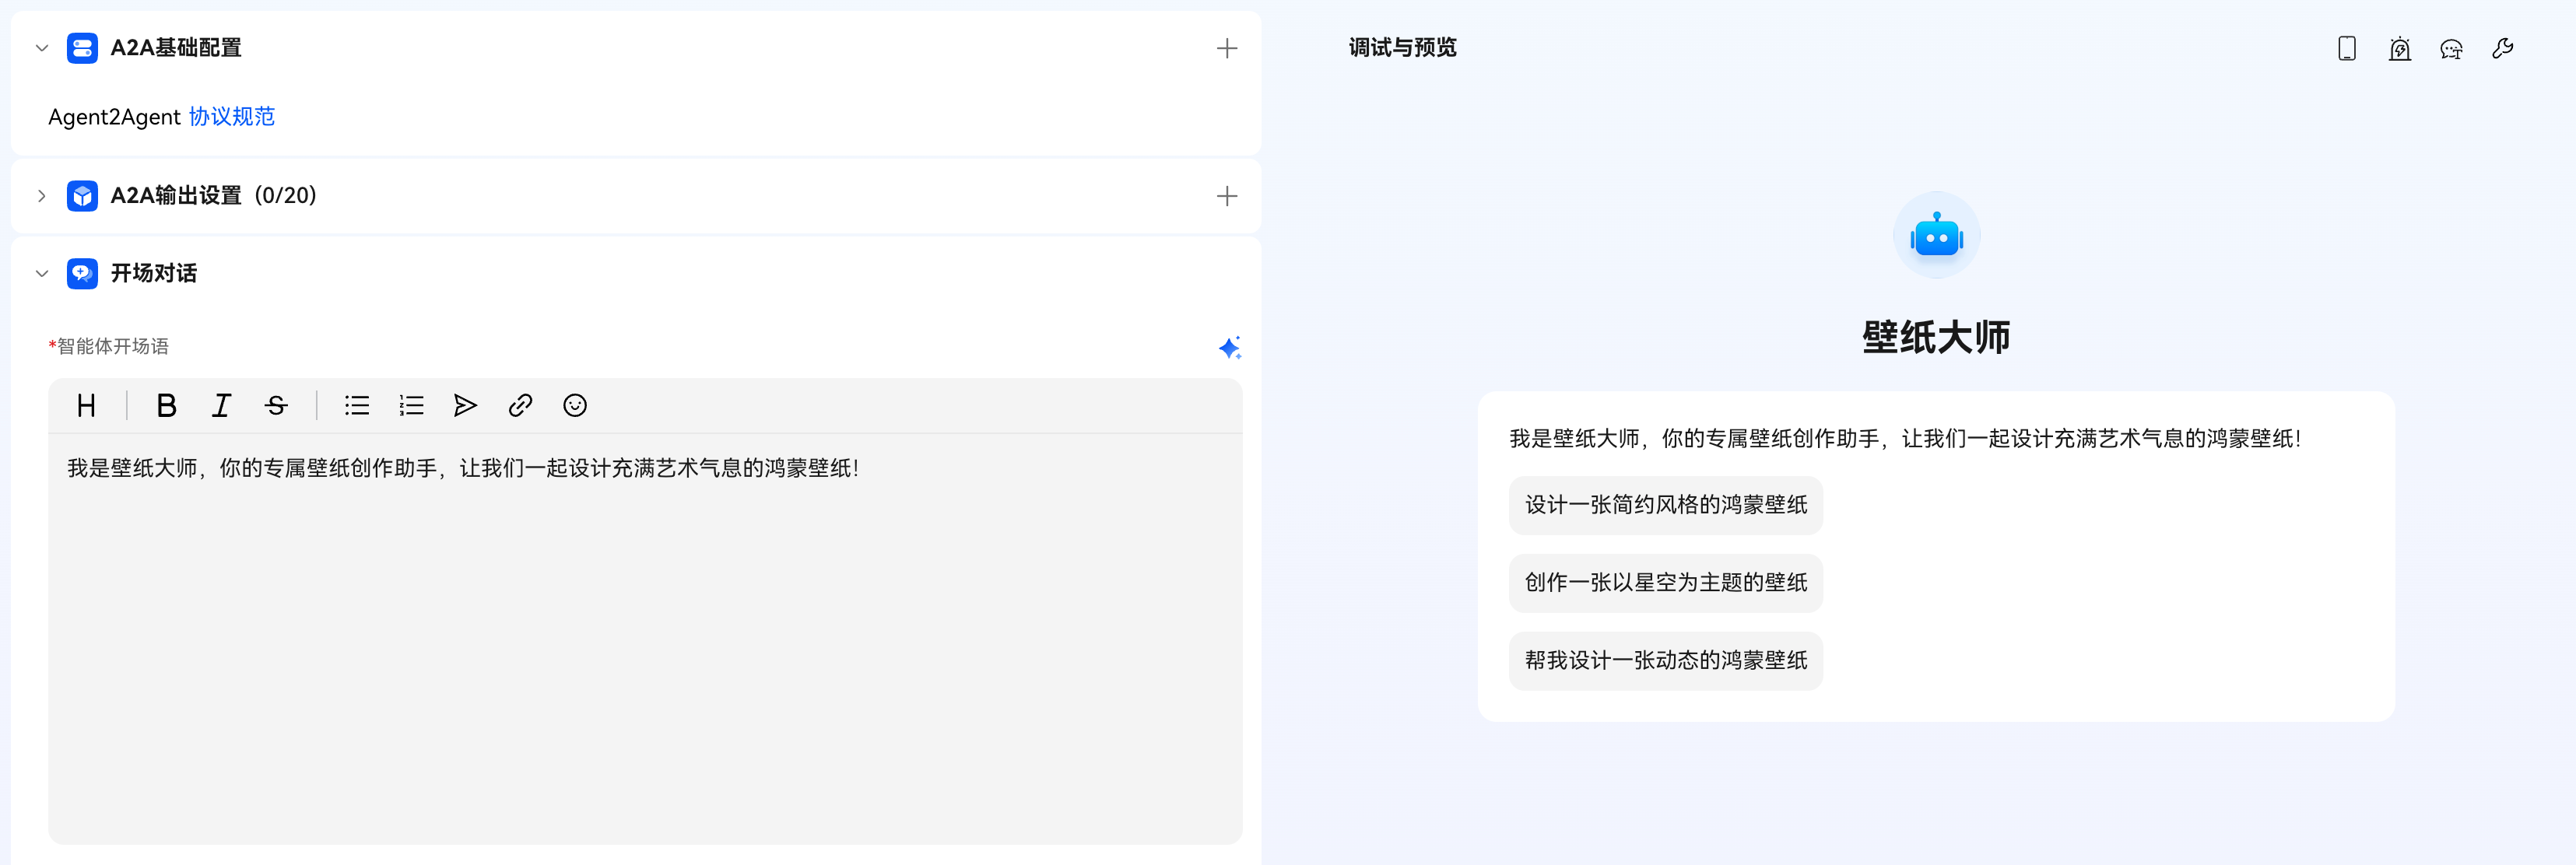Click inside the opening message editor
The image size is (2576, 865).
[x=645, y=638]
